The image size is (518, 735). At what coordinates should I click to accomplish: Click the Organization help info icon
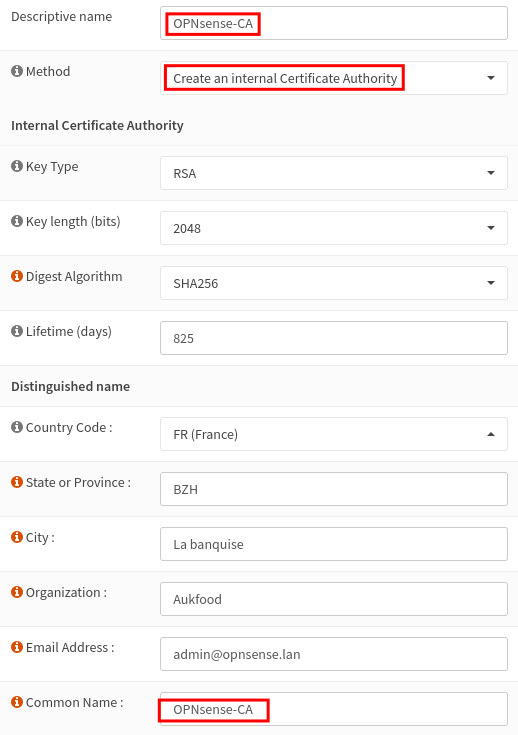point(17,592)
